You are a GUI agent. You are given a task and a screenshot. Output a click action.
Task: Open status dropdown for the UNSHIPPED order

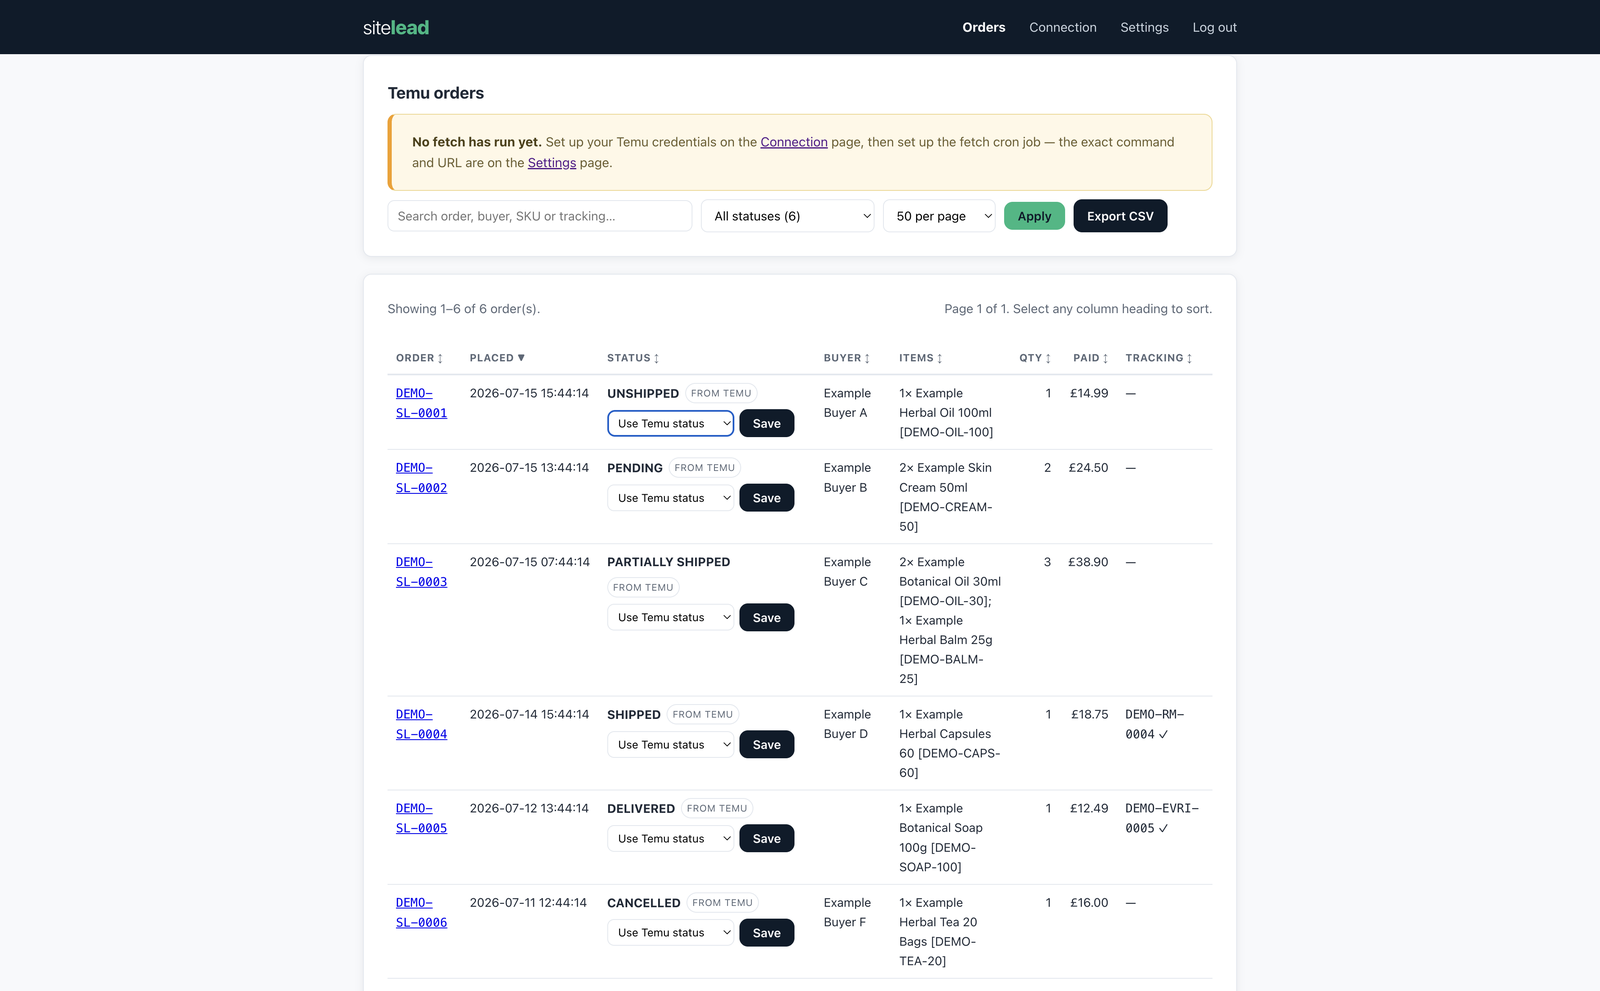tap(671, 424)
